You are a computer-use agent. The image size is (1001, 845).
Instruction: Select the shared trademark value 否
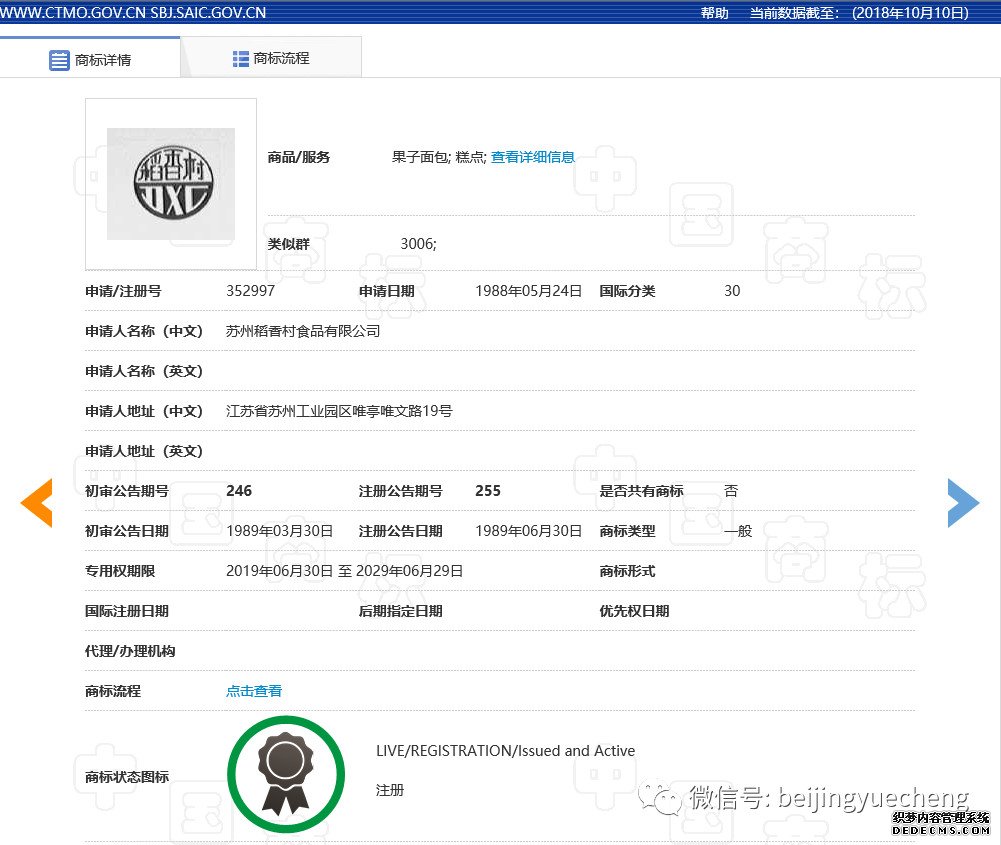(x=731, y=491)
